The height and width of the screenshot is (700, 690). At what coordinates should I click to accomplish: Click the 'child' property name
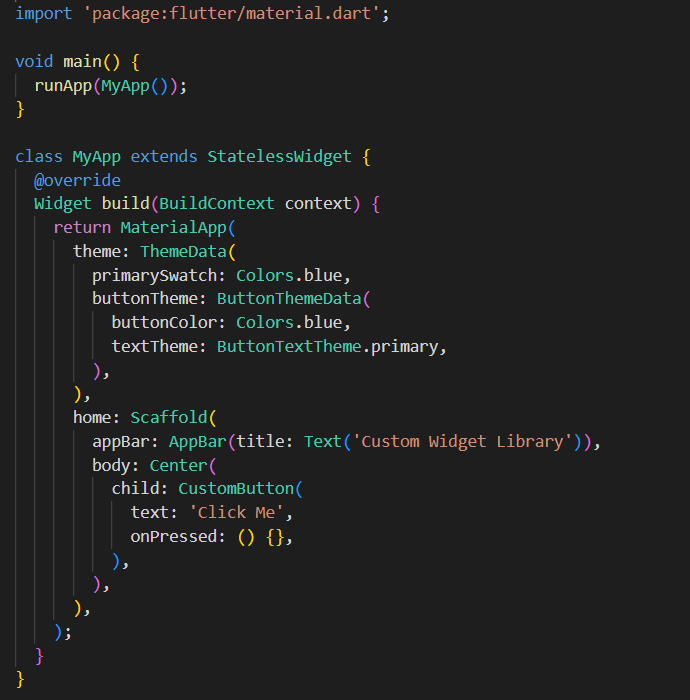pos(135,489)
